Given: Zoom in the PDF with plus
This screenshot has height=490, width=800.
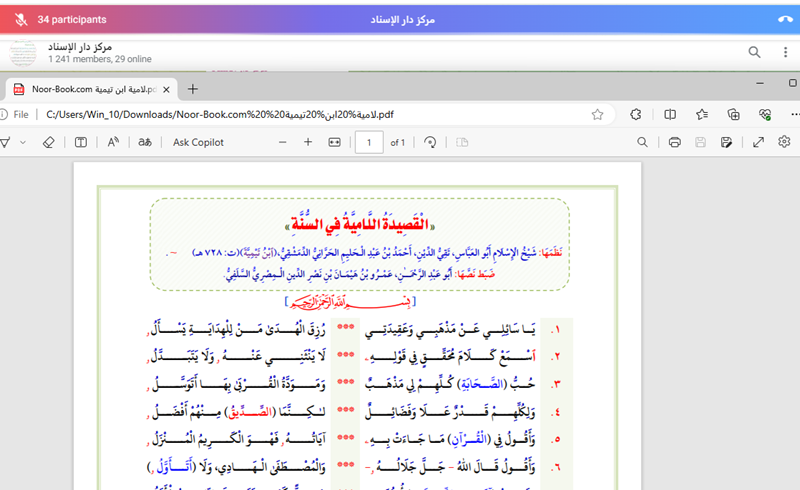Looking at the screenshot, I should pos(308,142).
